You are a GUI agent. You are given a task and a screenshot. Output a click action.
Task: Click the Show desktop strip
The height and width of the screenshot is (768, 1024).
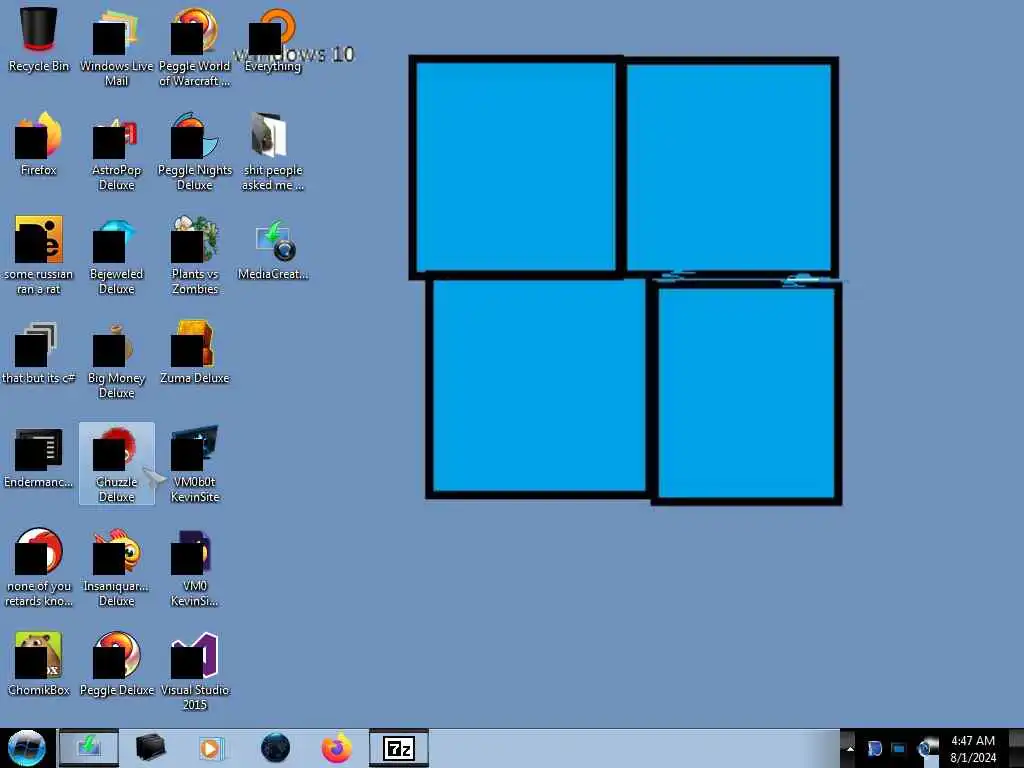coord(1016,748)
